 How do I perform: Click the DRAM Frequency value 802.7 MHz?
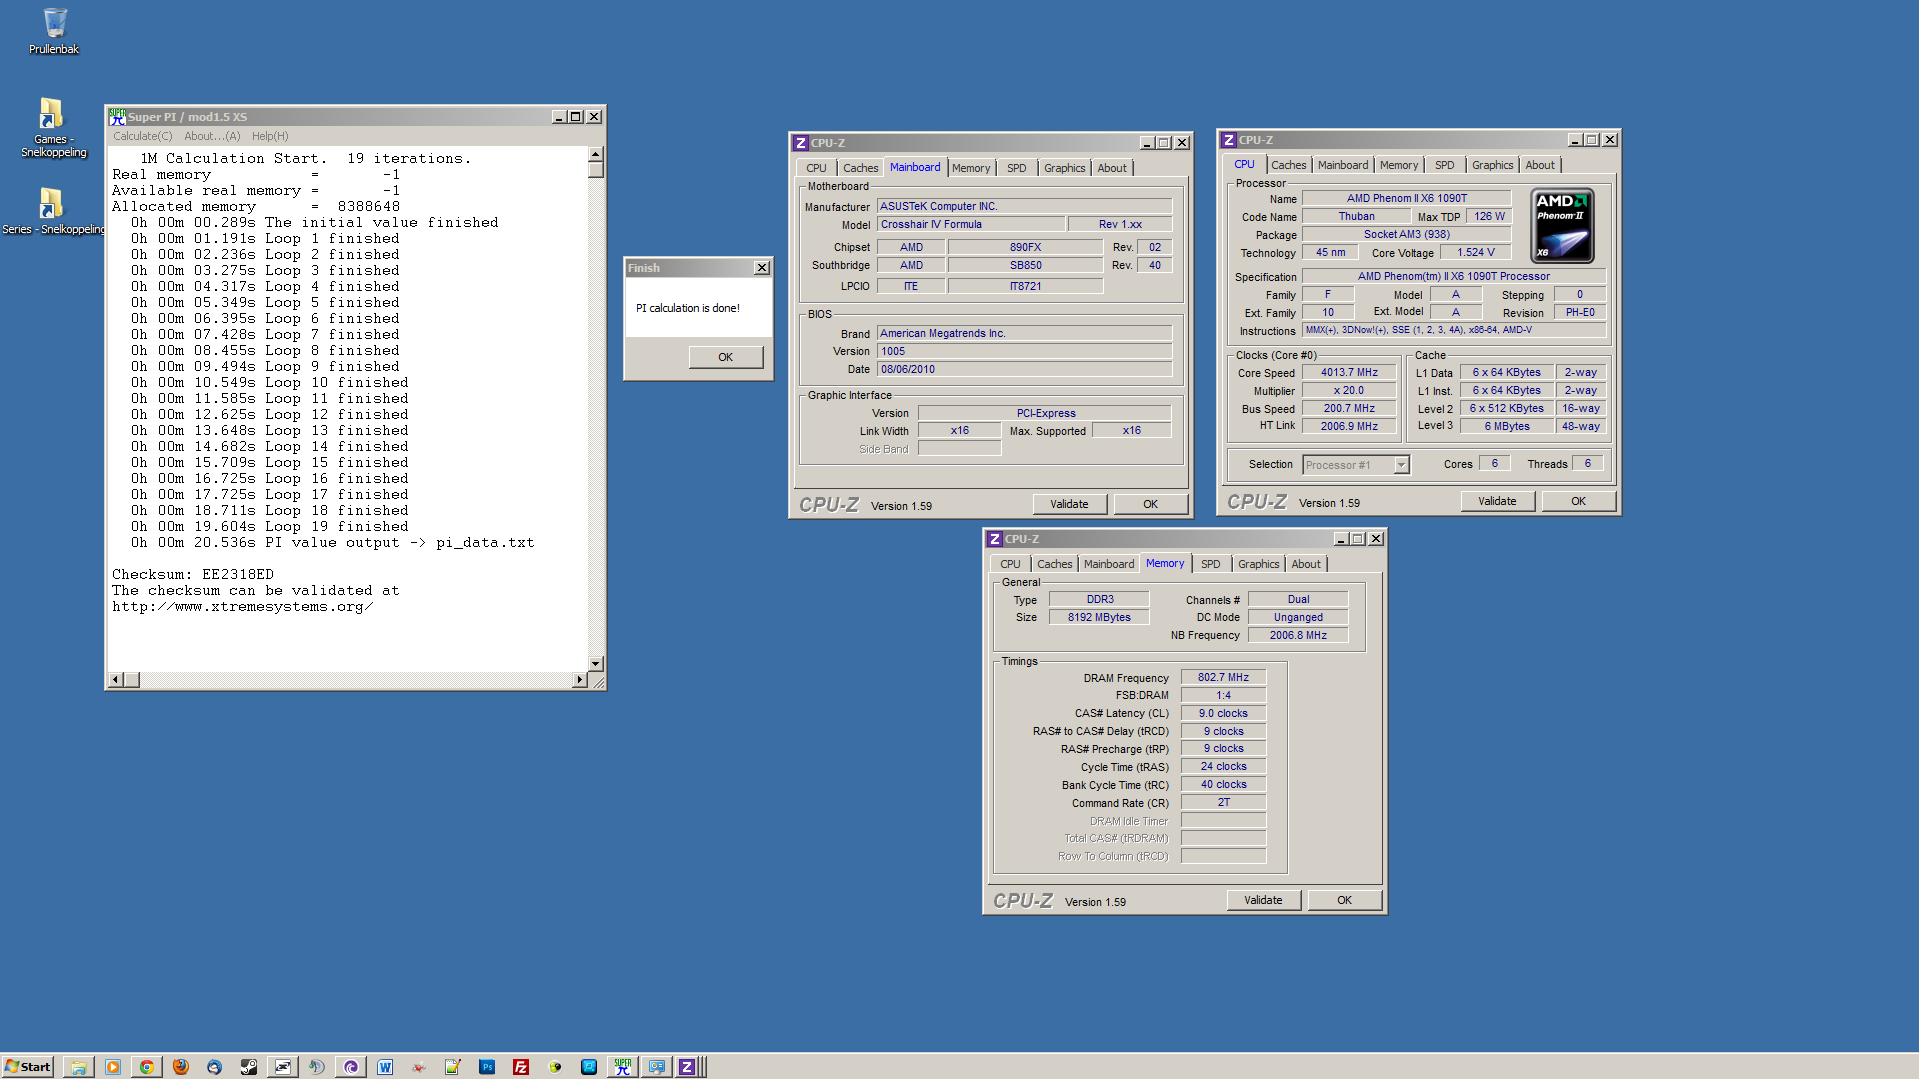click(x=1223, y=677)
